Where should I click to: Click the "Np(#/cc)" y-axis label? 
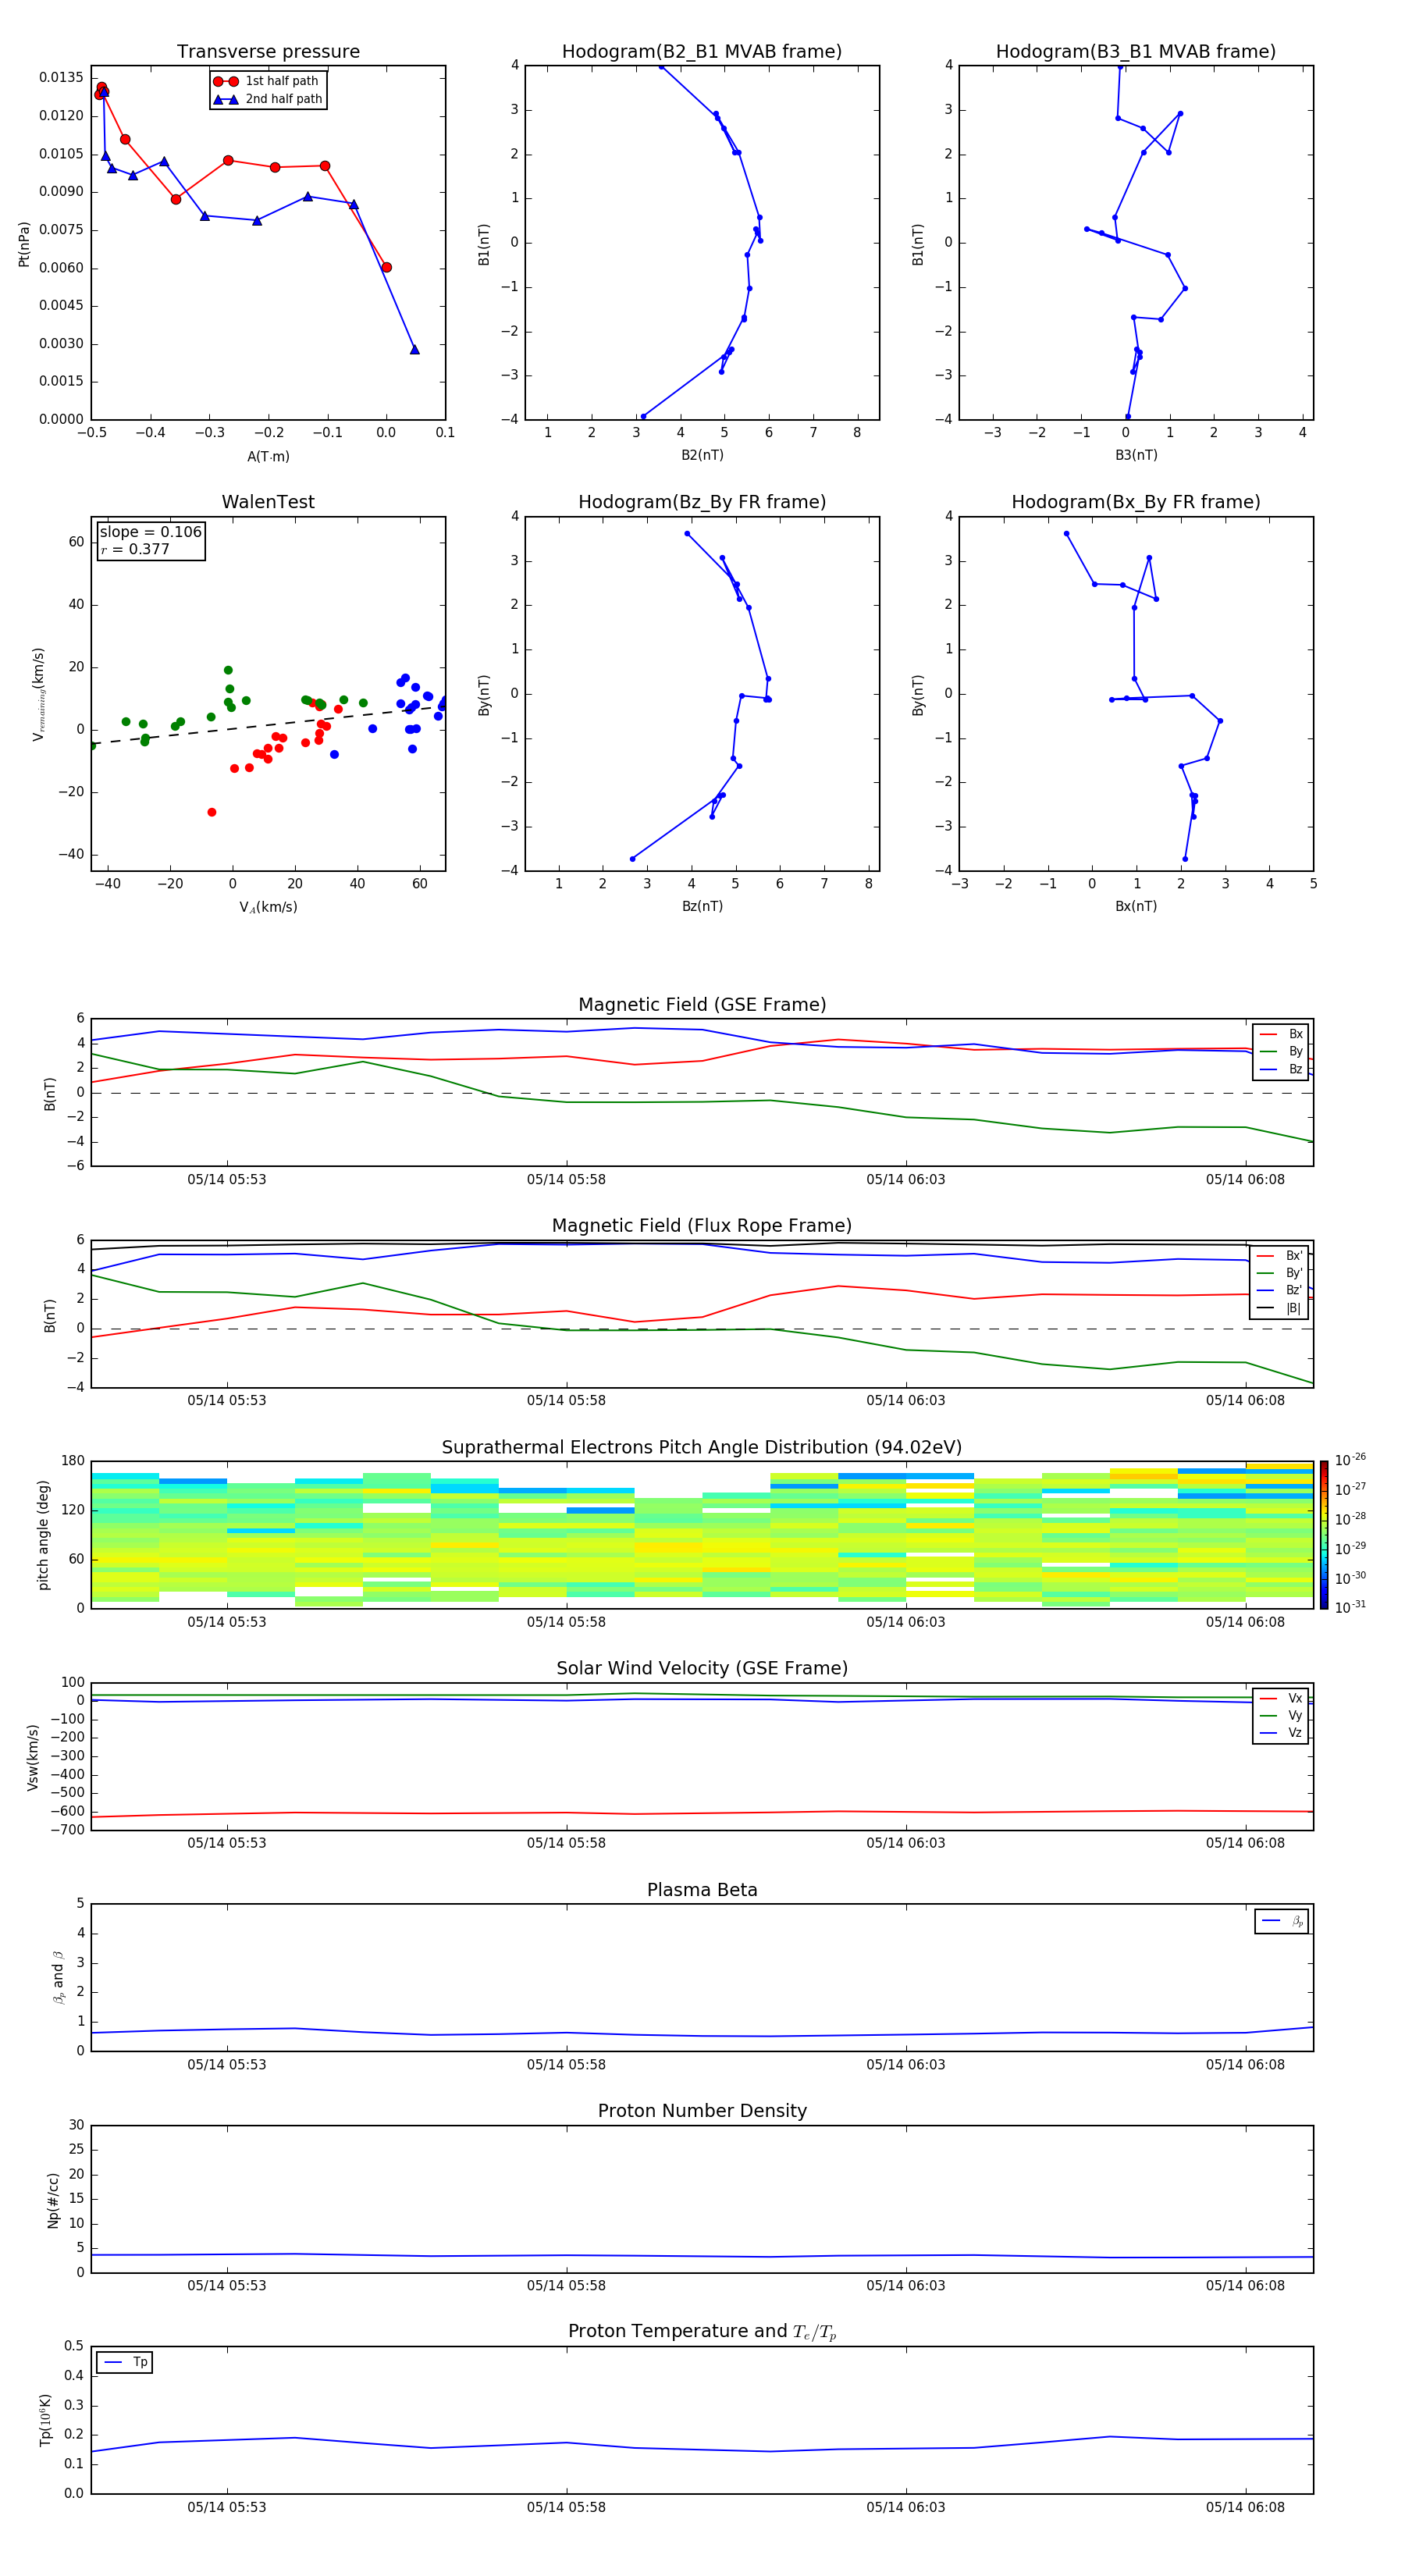pyautogui.click(x=52, y=2200)
